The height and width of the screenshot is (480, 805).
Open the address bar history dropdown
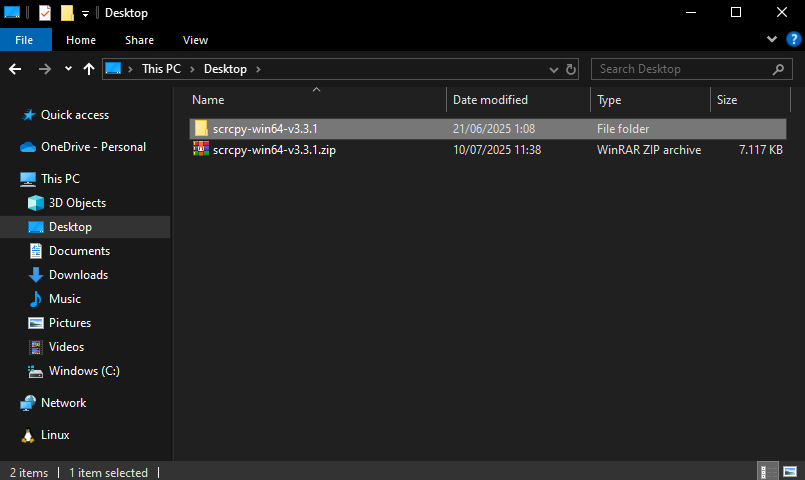pyautogui.click(x=553, y=69)
